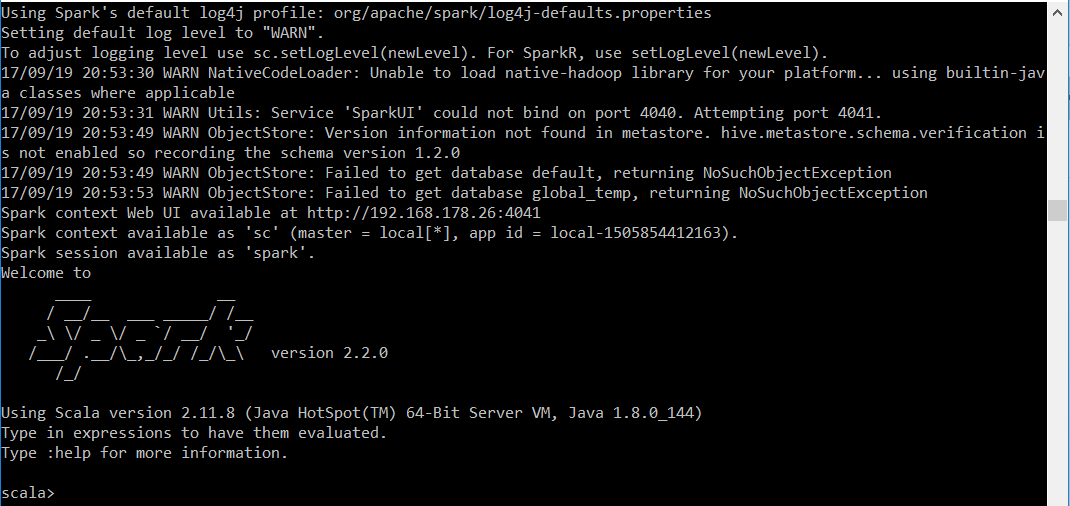Screen dimensions: 1070x506
Task: Click the scrollbar track below the thumb
Action: coord(1058,363)
